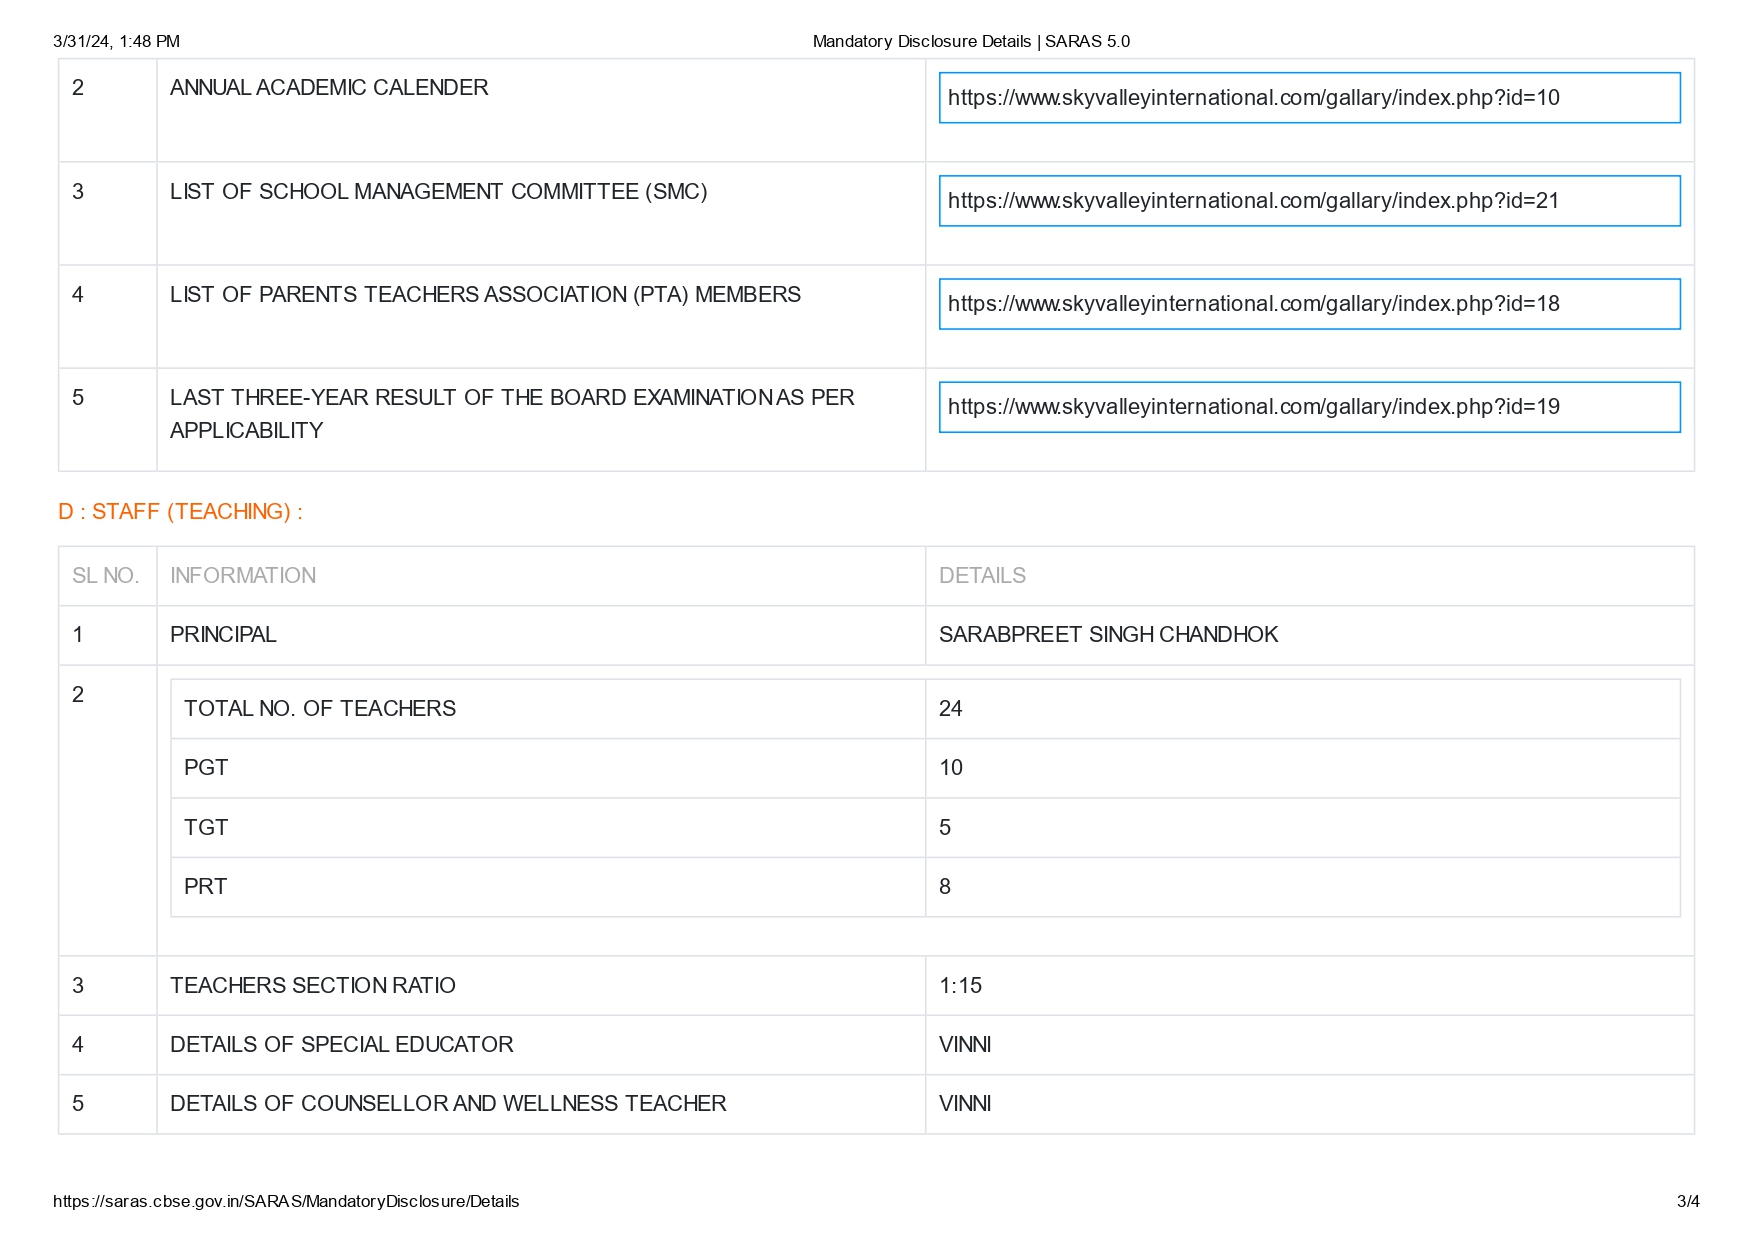1754x1240 pixels.
Task: Click the total teachers value '24'
Action: pos(950,709)
